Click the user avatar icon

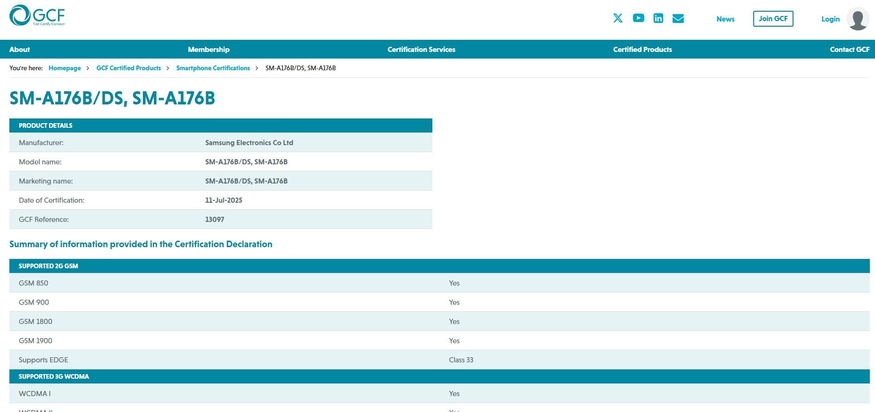pyautogui.click(x=858, y=18)
